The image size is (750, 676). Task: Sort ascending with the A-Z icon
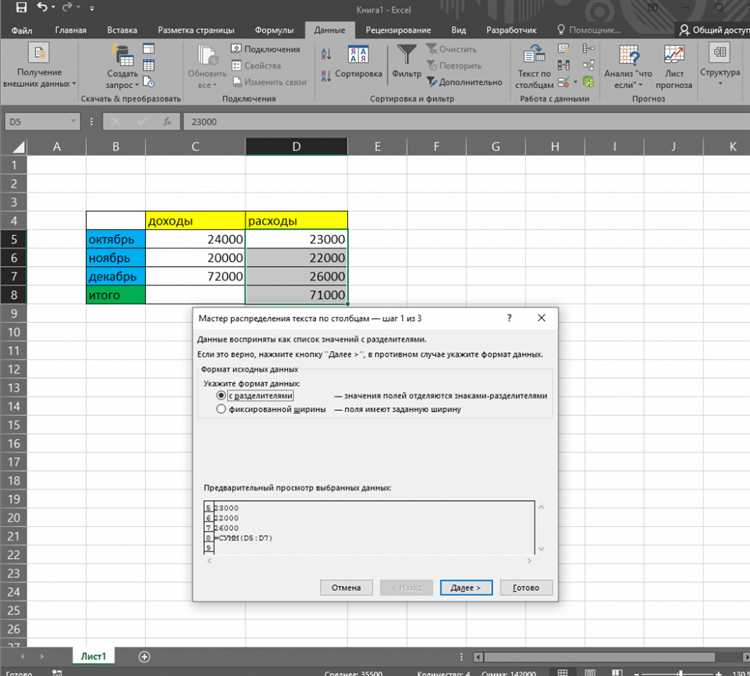(x=326, y=54)
